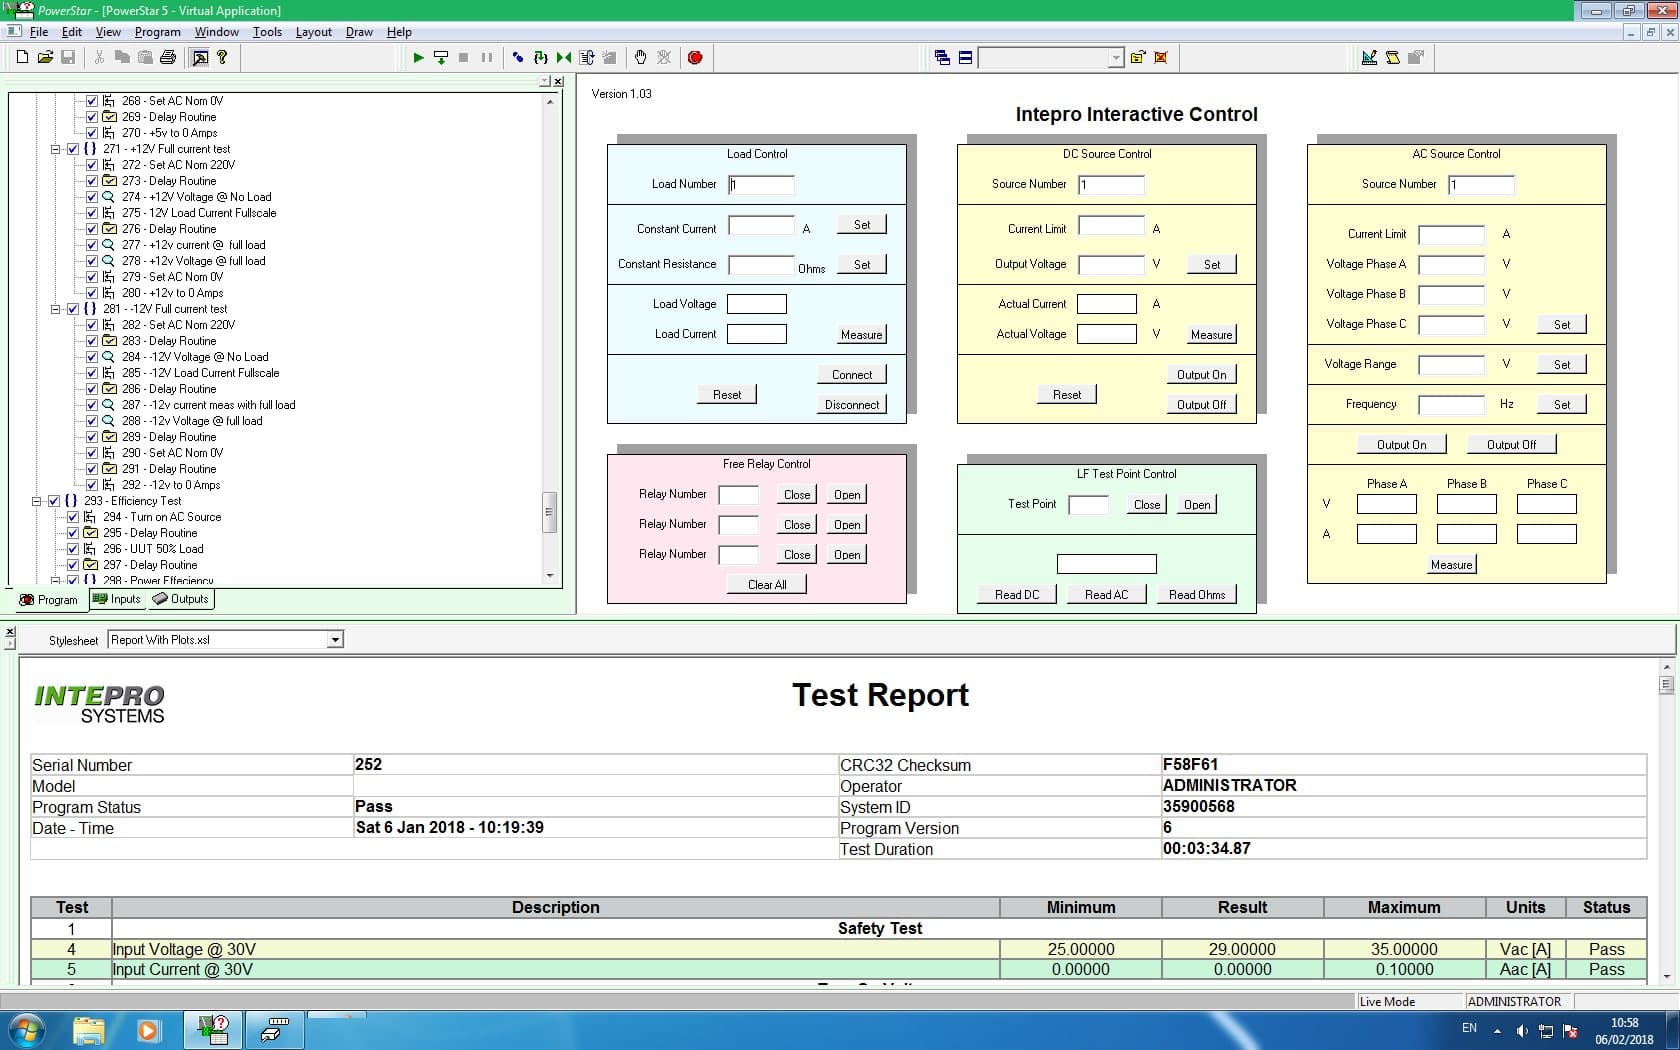The height and width of the screenshot is (1050, 1680).
Task: Click the Print toolbar icon
Action: (168, 57)
